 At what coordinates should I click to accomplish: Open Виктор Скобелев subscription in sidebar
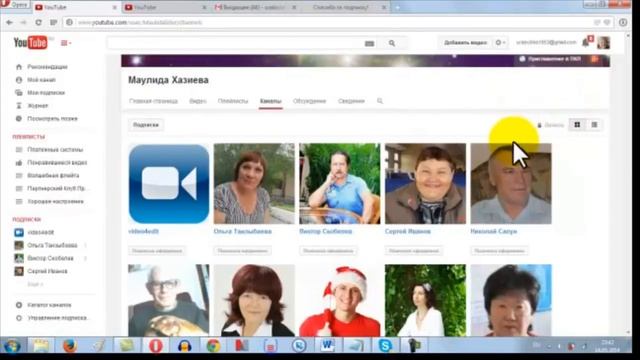[50, 258]
